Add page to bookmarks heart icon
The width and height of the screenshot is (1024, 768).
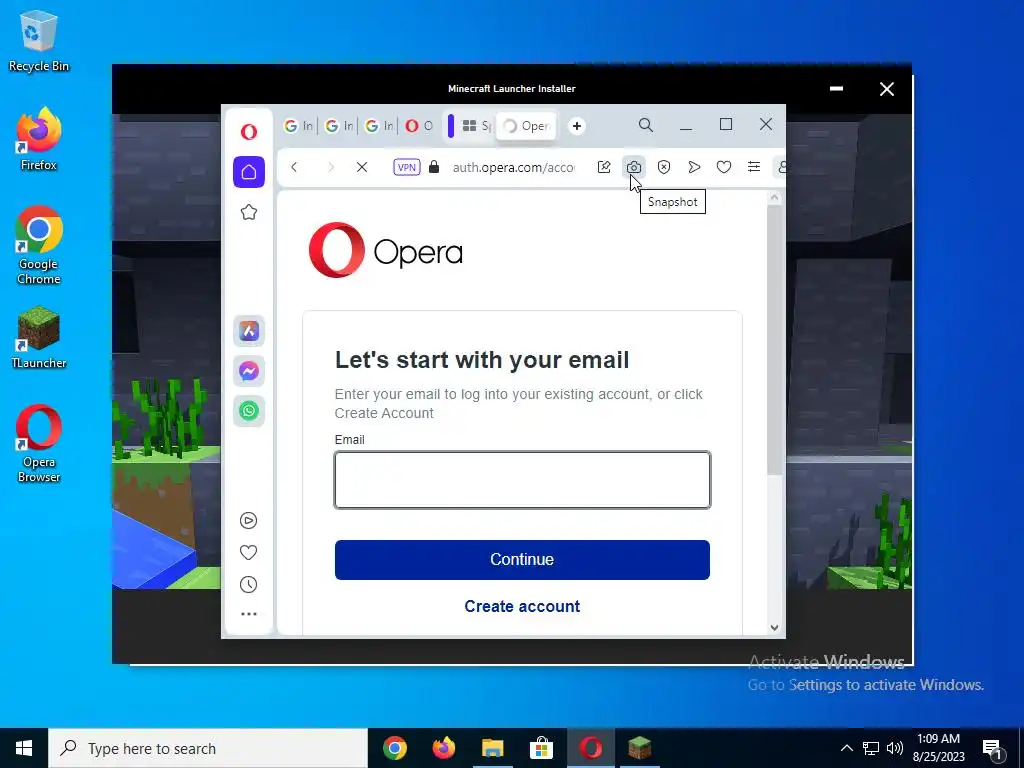(x=724, y=167)
